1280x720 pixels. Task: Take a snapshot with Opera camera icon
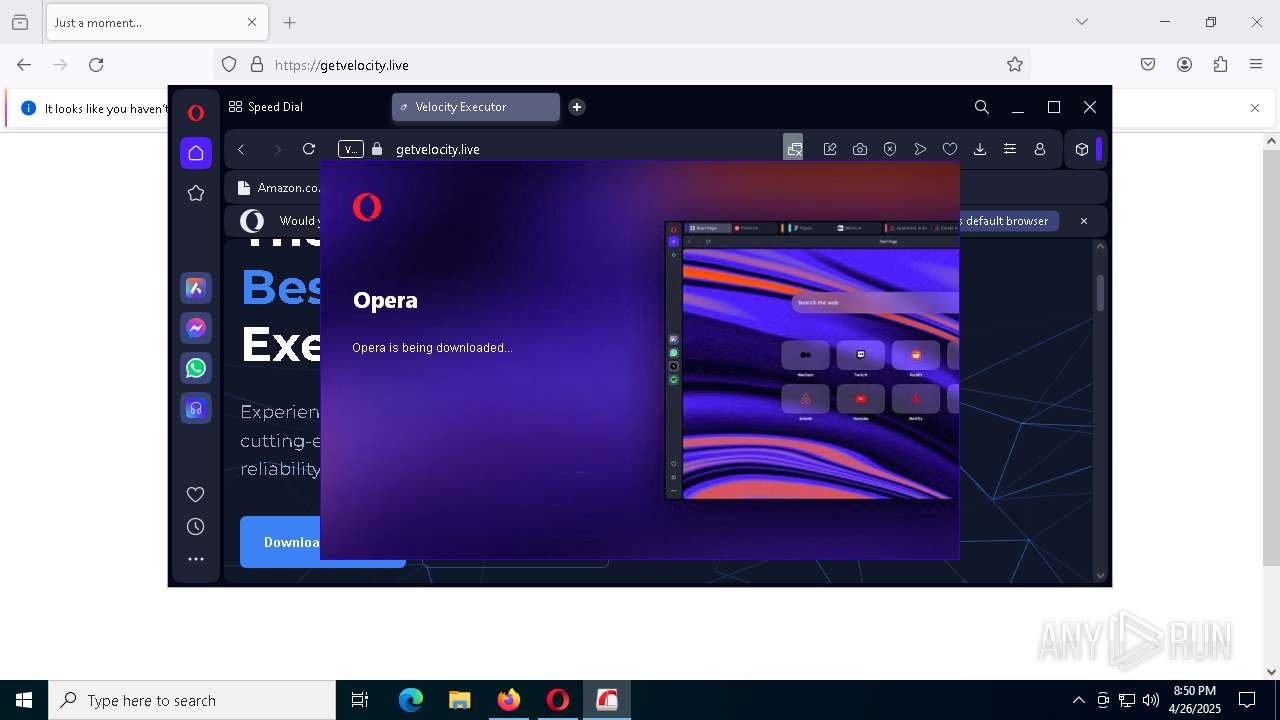click(860, 149)
